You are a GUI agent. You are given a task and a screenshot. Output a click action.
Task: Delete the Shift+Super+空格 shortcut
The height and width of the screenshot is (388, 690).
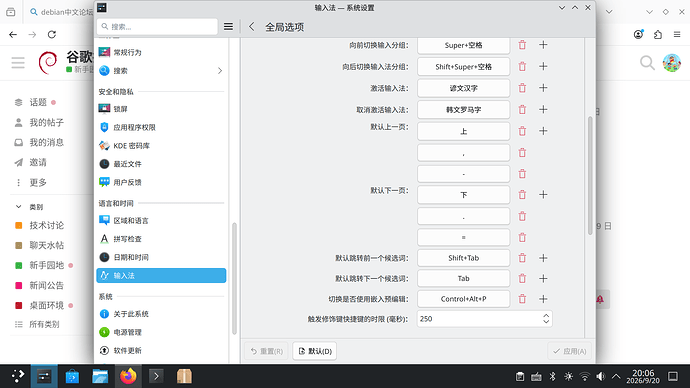(x=522, y=66)
